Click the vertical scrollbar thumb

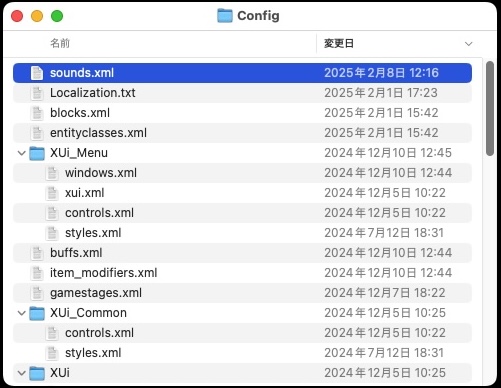(x=490, y=108)
